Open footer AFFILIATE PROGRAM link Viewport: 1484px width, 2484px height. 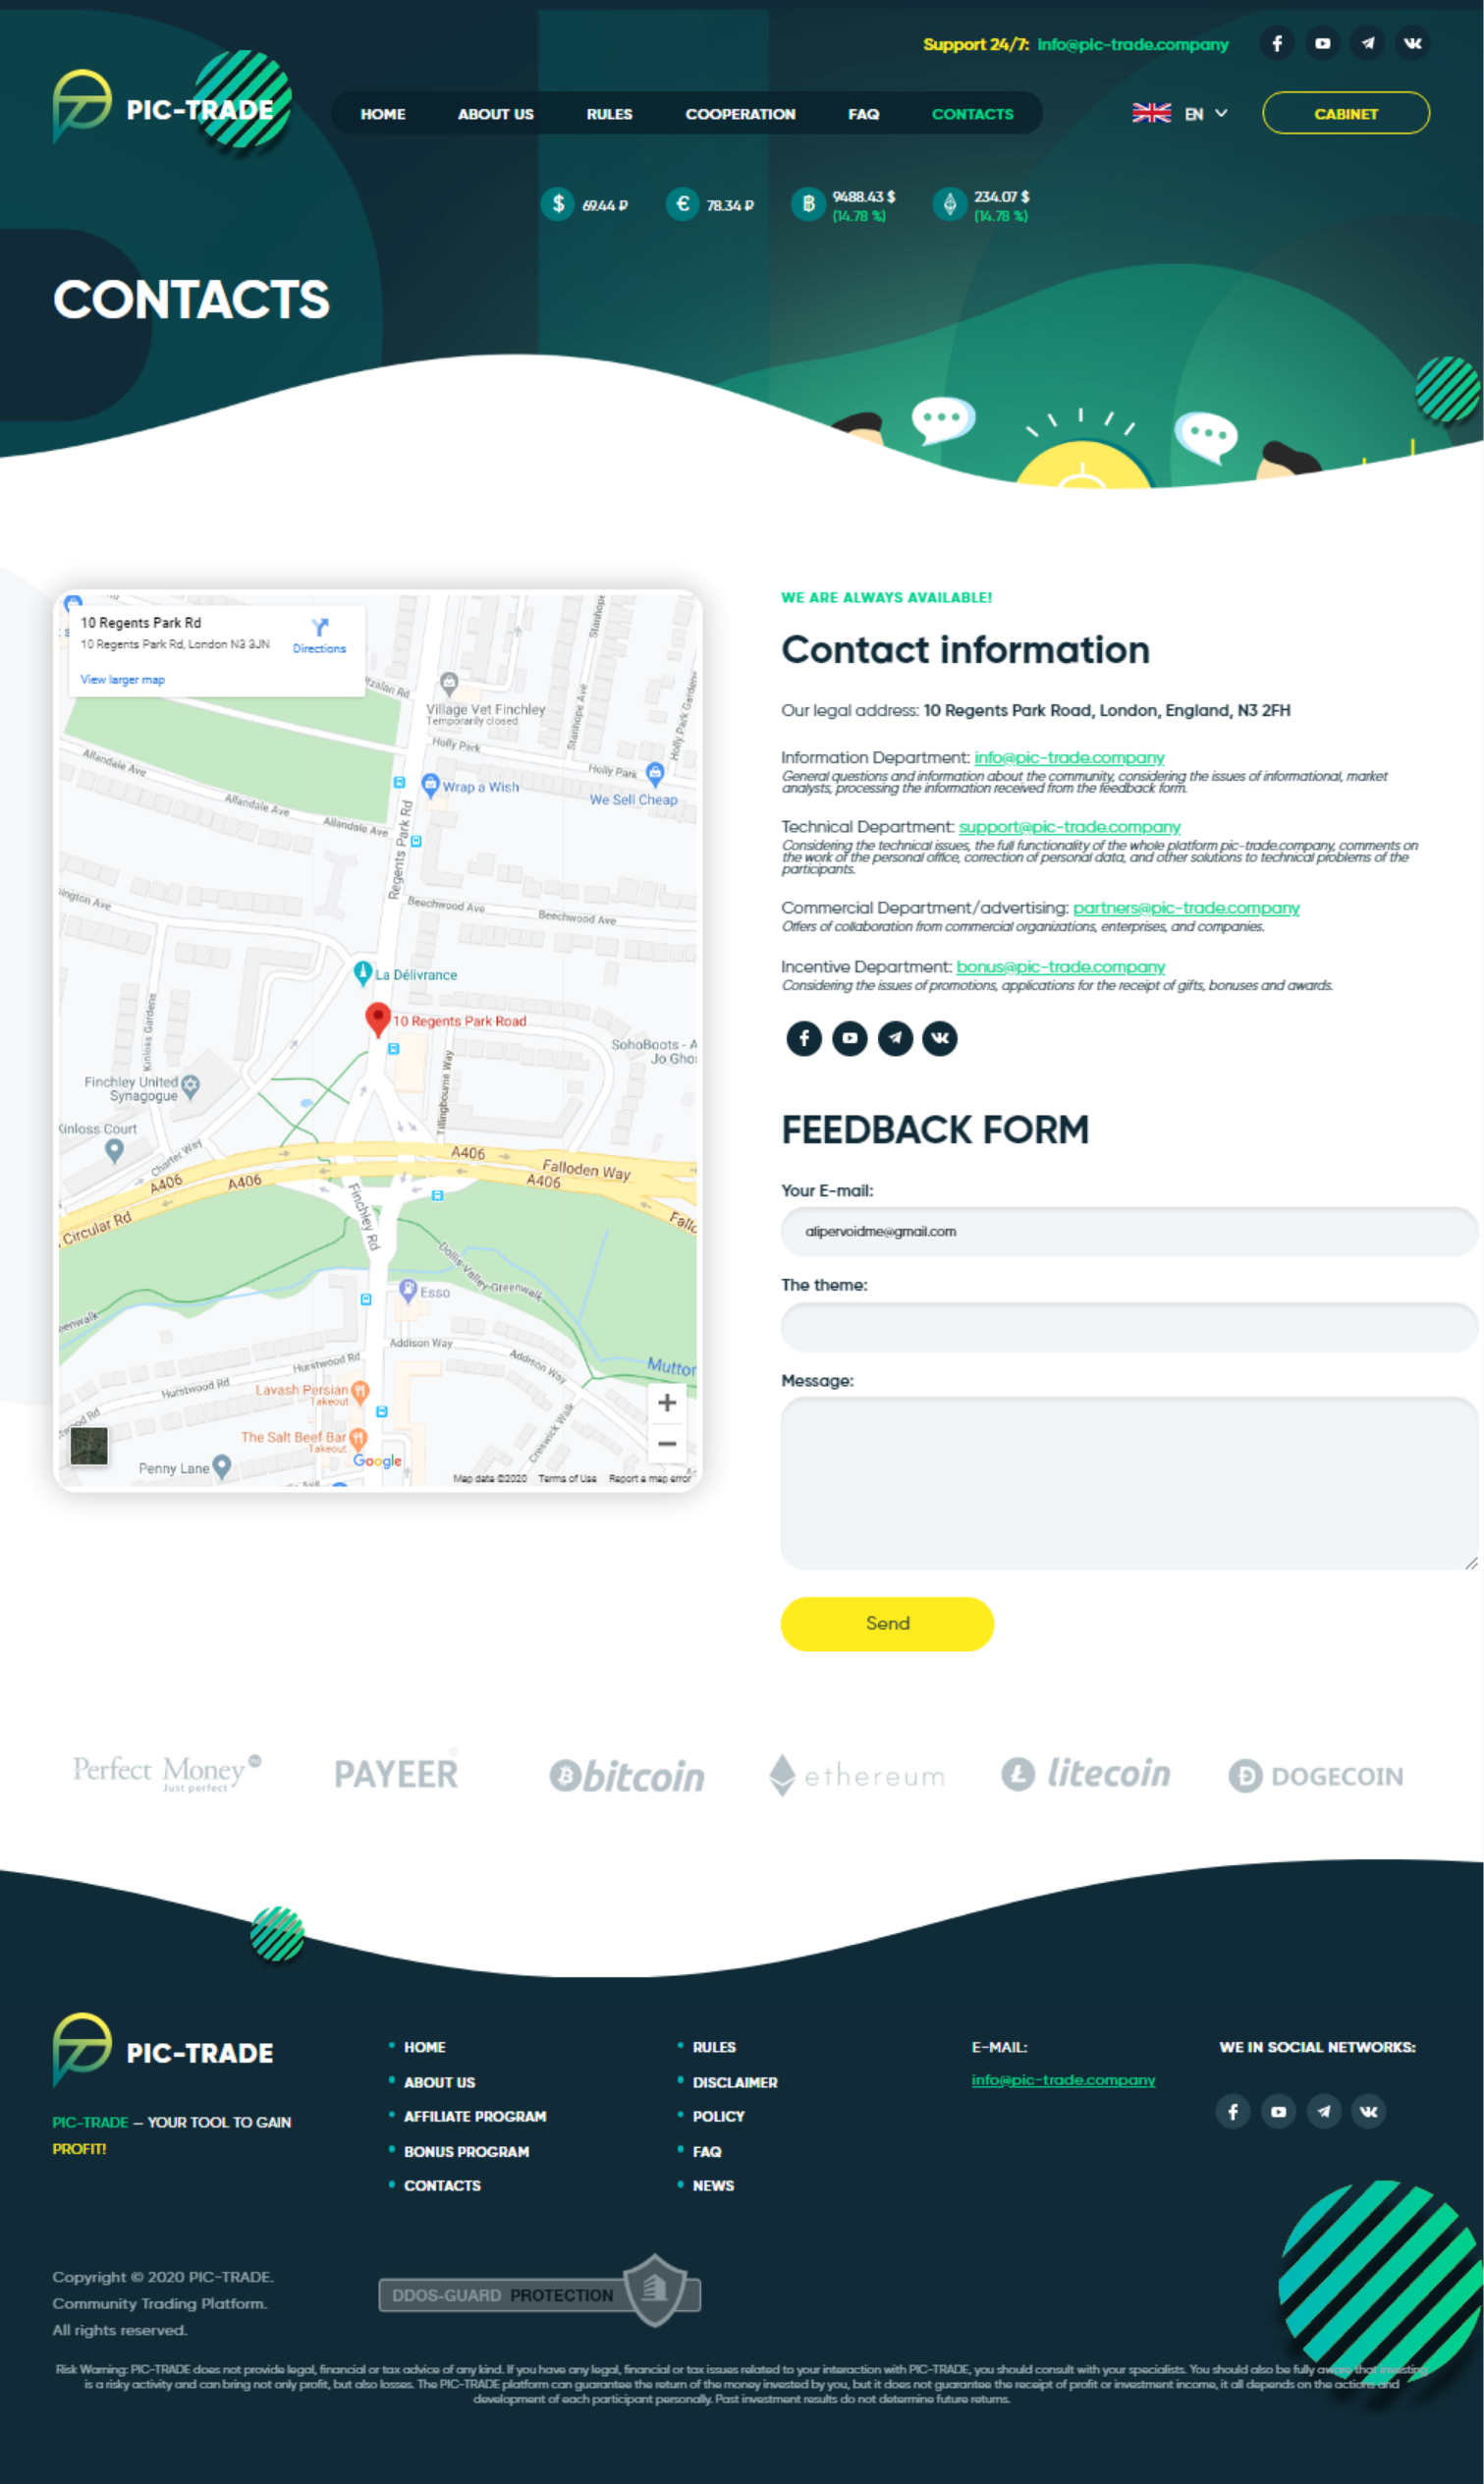(x=475, y=2117)
